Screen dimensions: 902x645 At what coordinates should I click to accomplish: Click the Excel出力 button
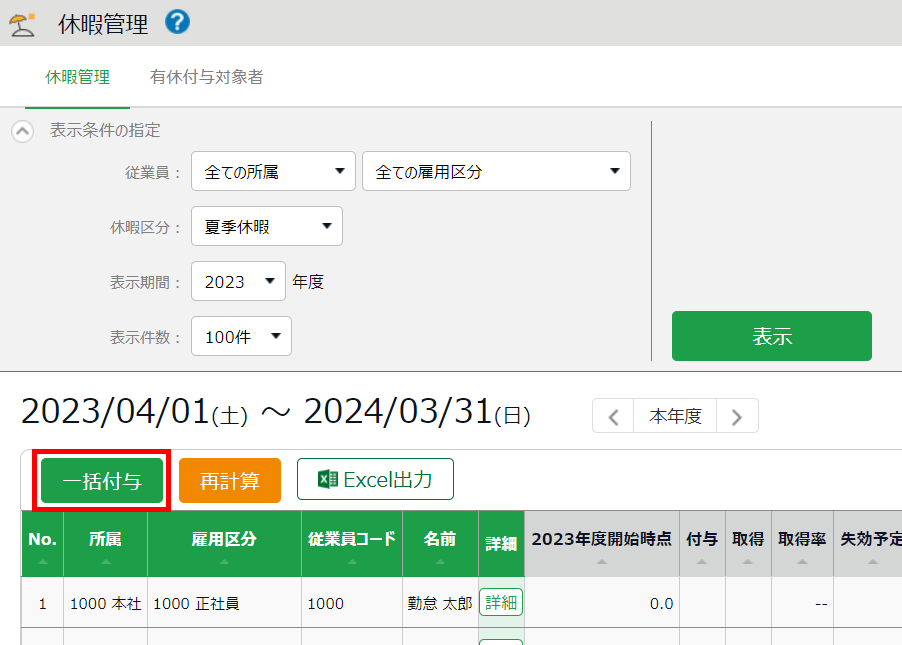(x=375, y=479)
